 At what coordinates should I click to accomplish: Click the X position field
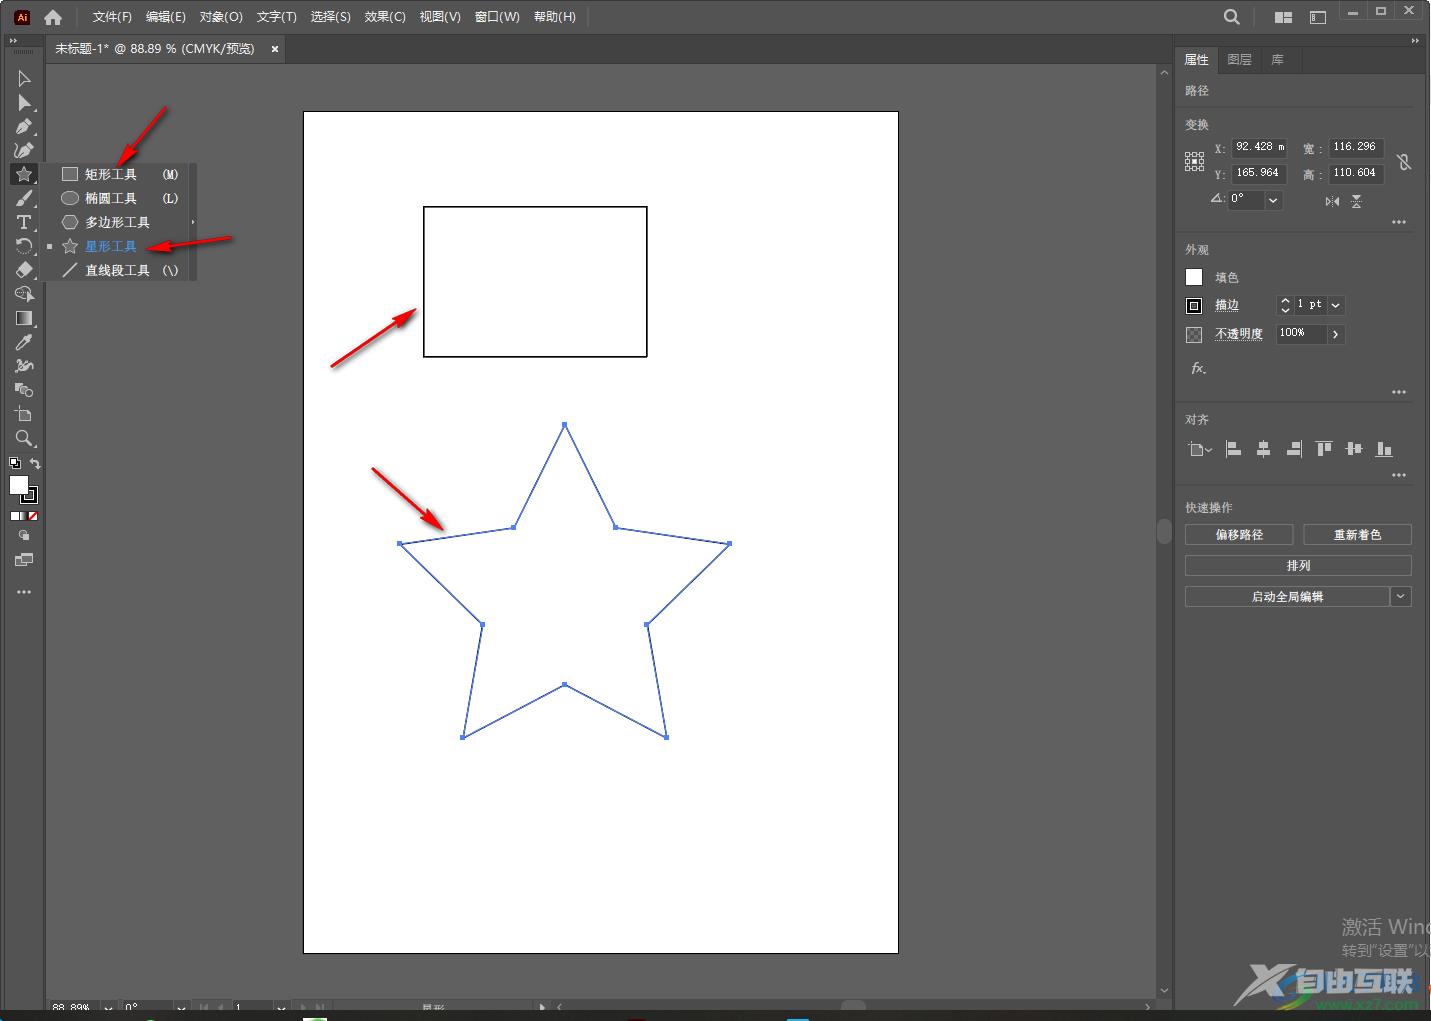tap(1259, 147)
